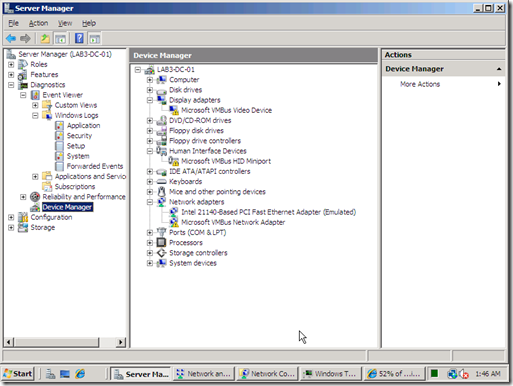The width and height of the screenshot is (513, 386).
Task: Open the File menu
Action: click(x=13, y=23)
